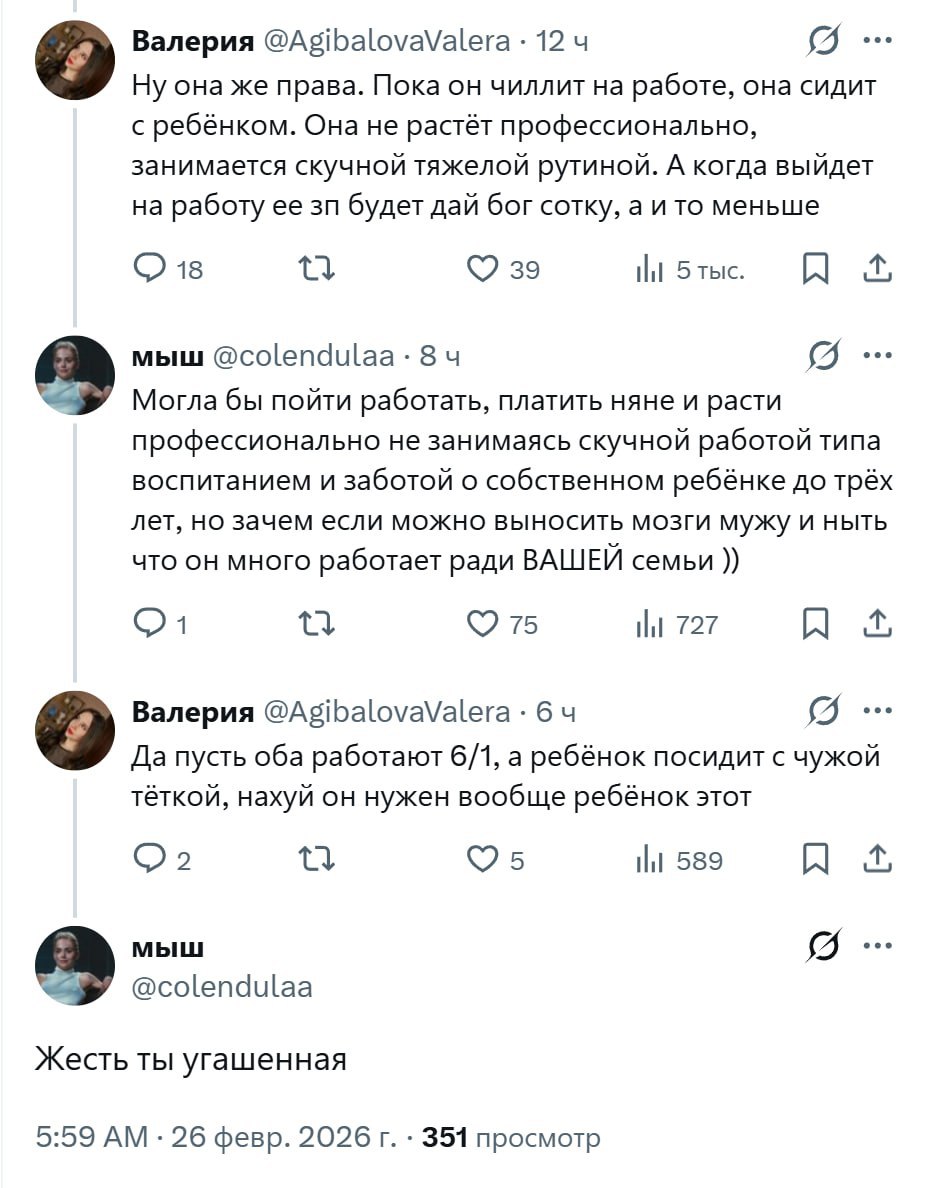
Task: Repost the first tweet by Валерия
Action: 318,268
